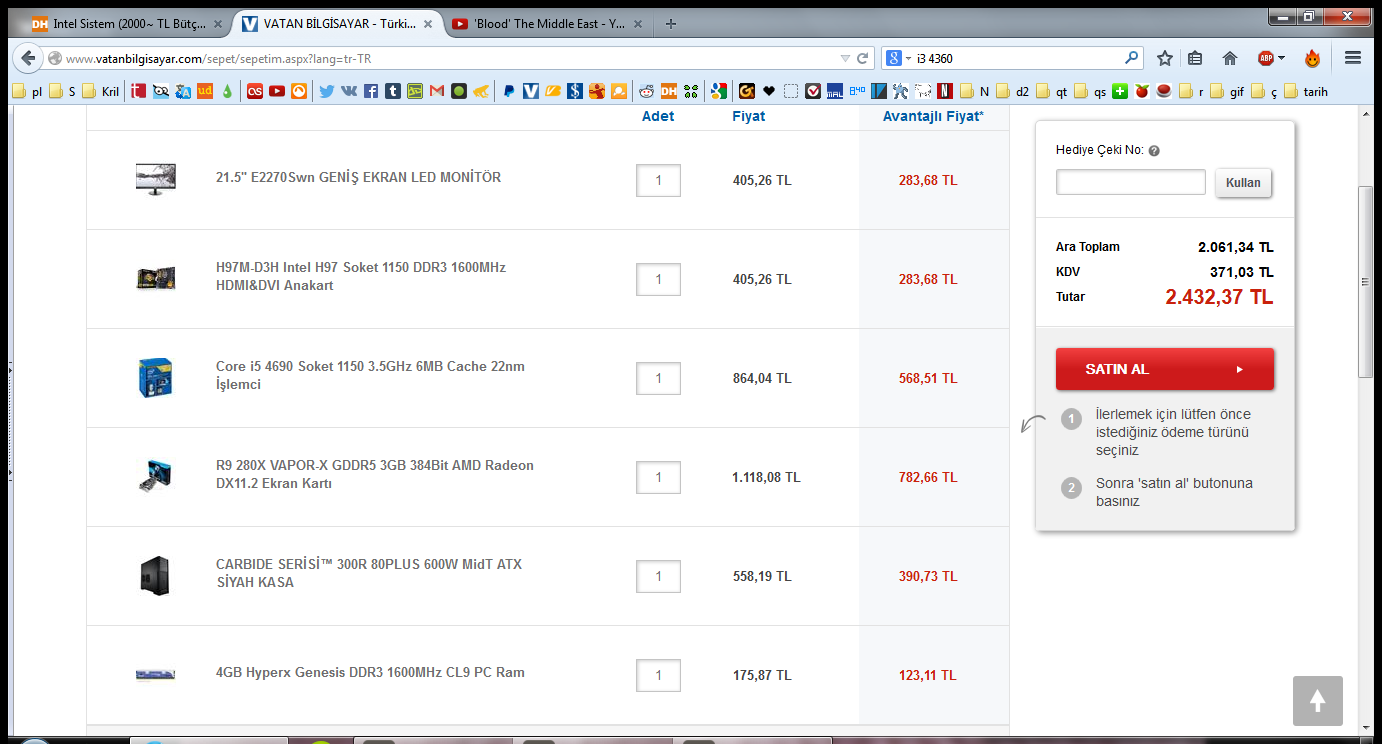The image size is (1382, 744).
Task: Click the Hediye Çeki No input field
Action: (1131, 182)
